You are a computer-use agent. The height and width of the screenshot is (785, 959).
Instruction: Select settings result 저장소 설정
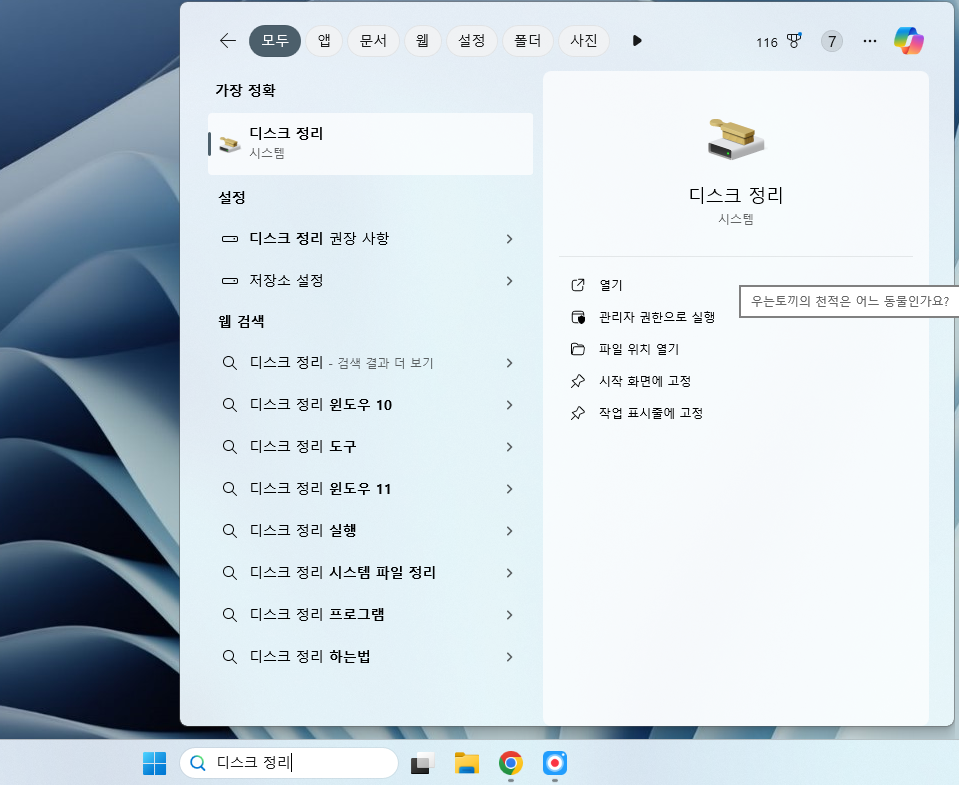pos(370,281)
